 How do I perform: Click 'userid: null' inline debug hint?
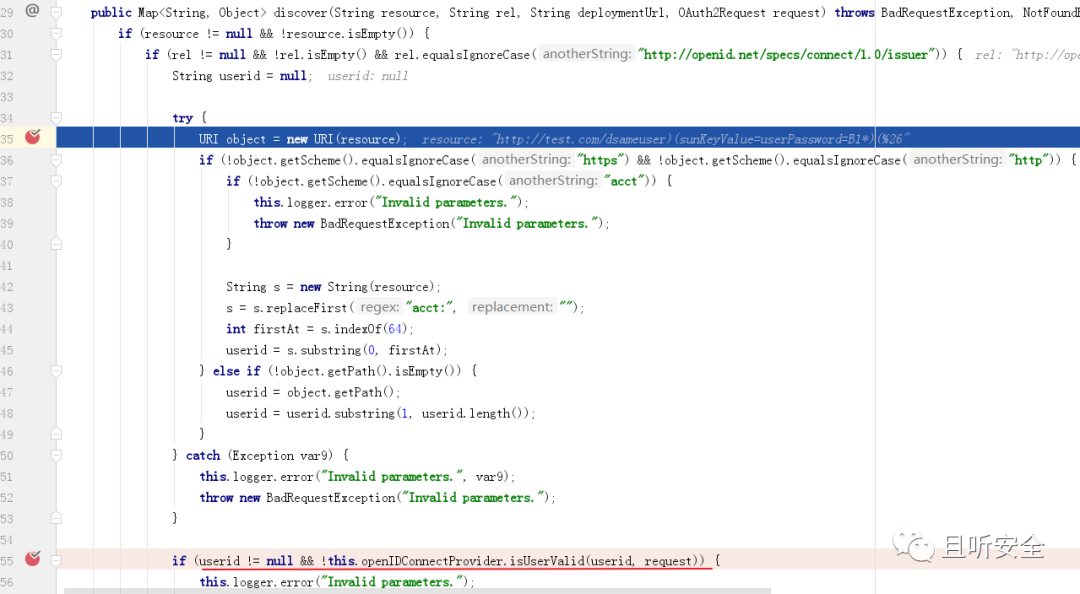pyautogui.click(x=368, y=76)
